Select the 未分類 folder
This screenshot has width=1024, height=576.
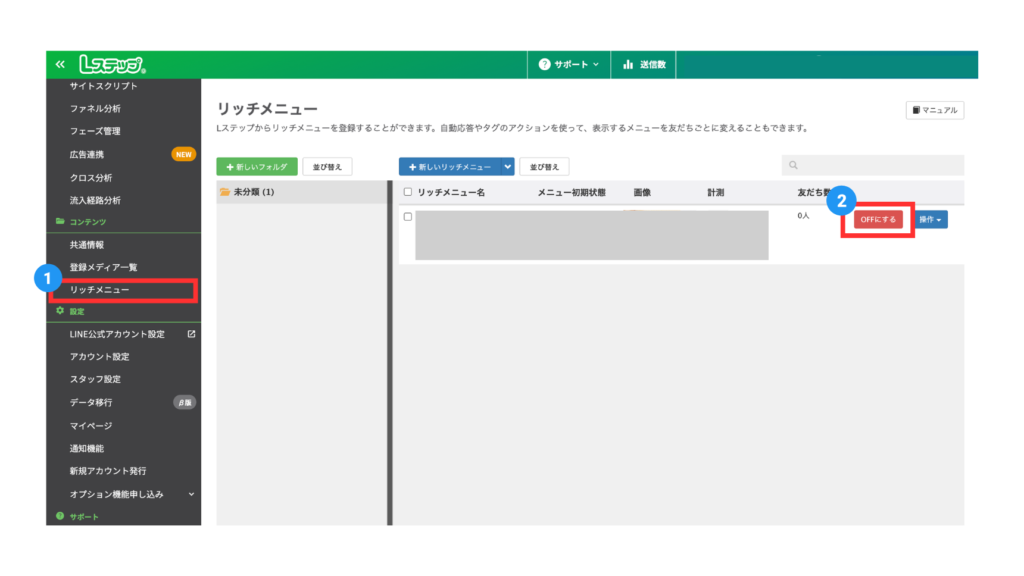tap(247, 192)
